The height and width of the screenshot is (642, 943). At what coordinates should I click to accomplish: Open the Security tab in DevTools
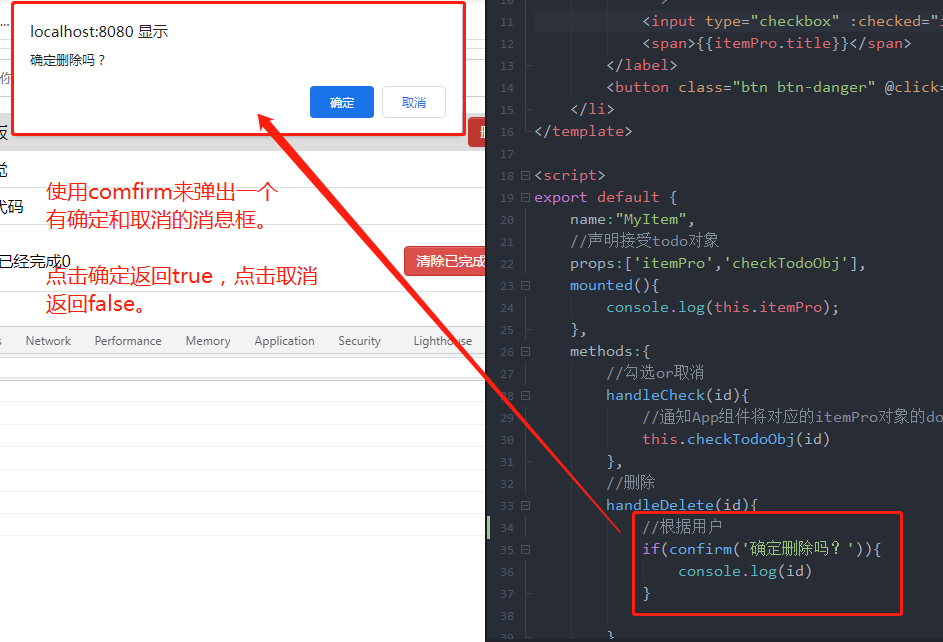coord(360,341)
